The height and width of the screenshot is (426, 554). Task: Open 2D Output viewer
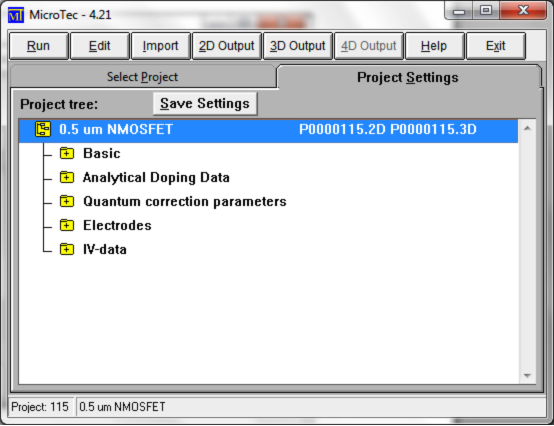click(227, 46)
